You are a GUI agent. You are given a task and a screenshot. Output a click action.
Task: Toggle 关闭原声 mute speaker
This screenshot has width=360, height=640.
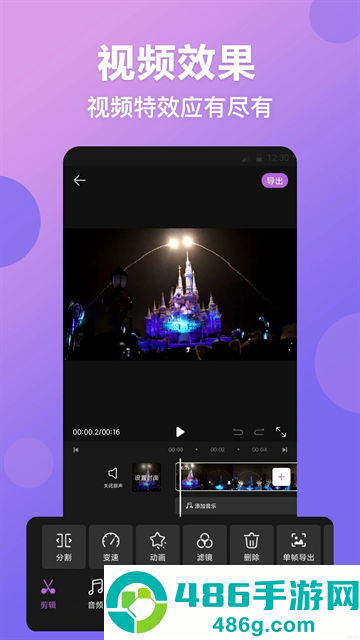tap(113, 477)
